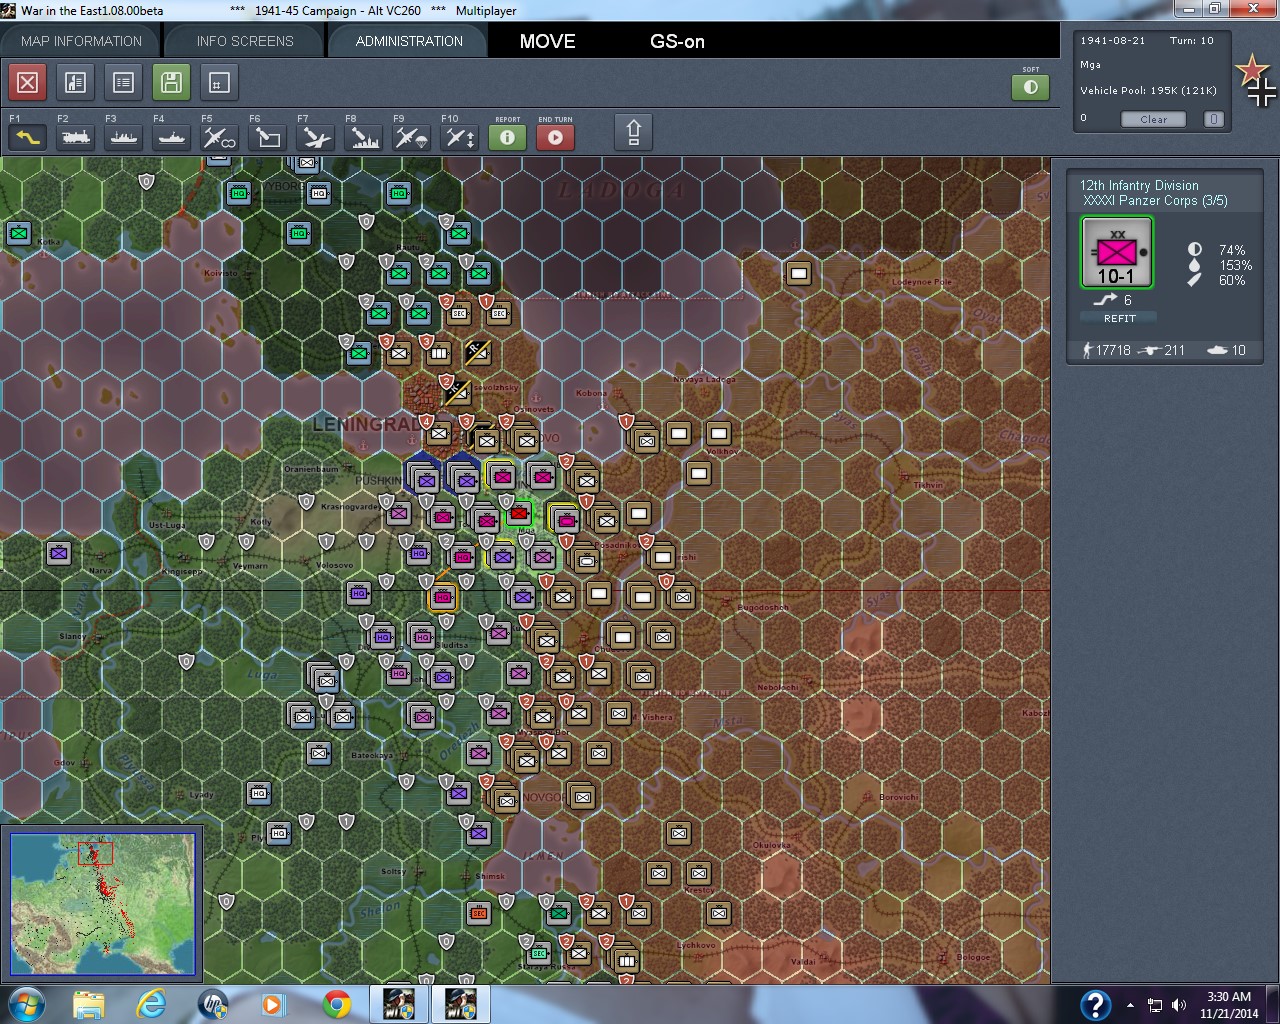The height and width of the screenshot is (1024, 1280).
Task: Click the red exit game icon
Action: 28,82
